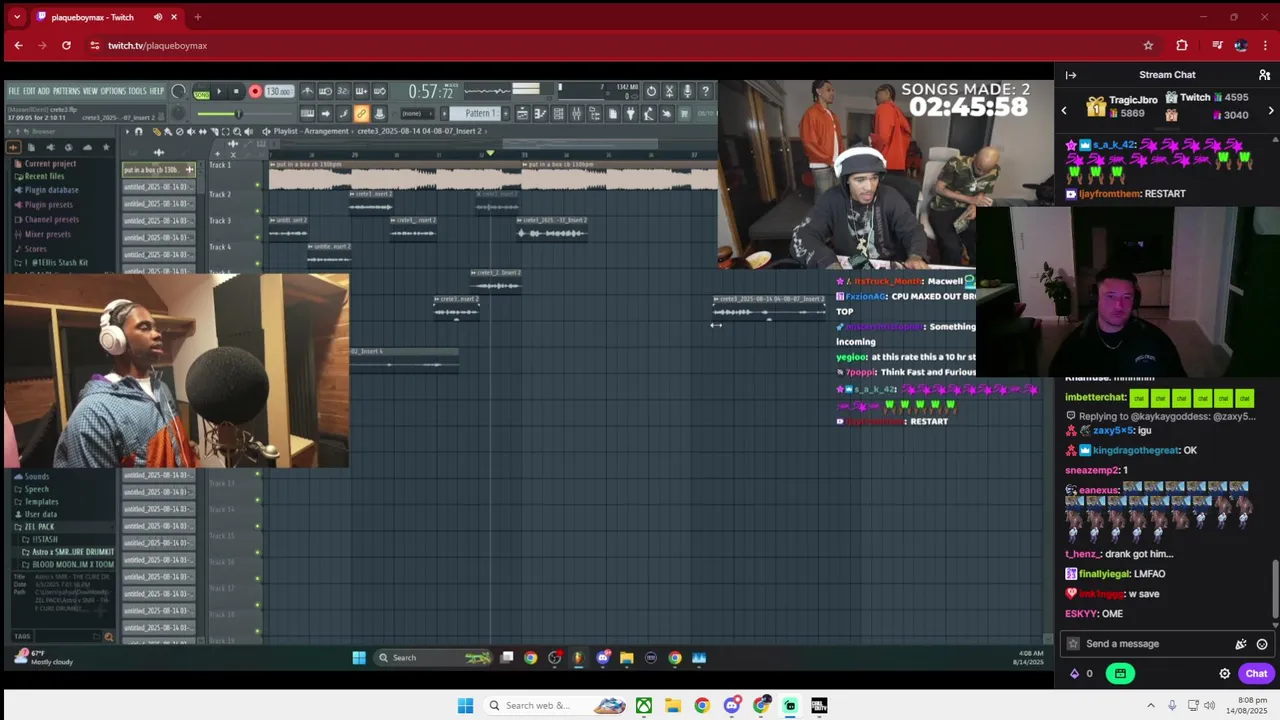This screenshot has height=720, width=1280.
Task: Open chat settings gear icon
Action: coord(1224,674)
